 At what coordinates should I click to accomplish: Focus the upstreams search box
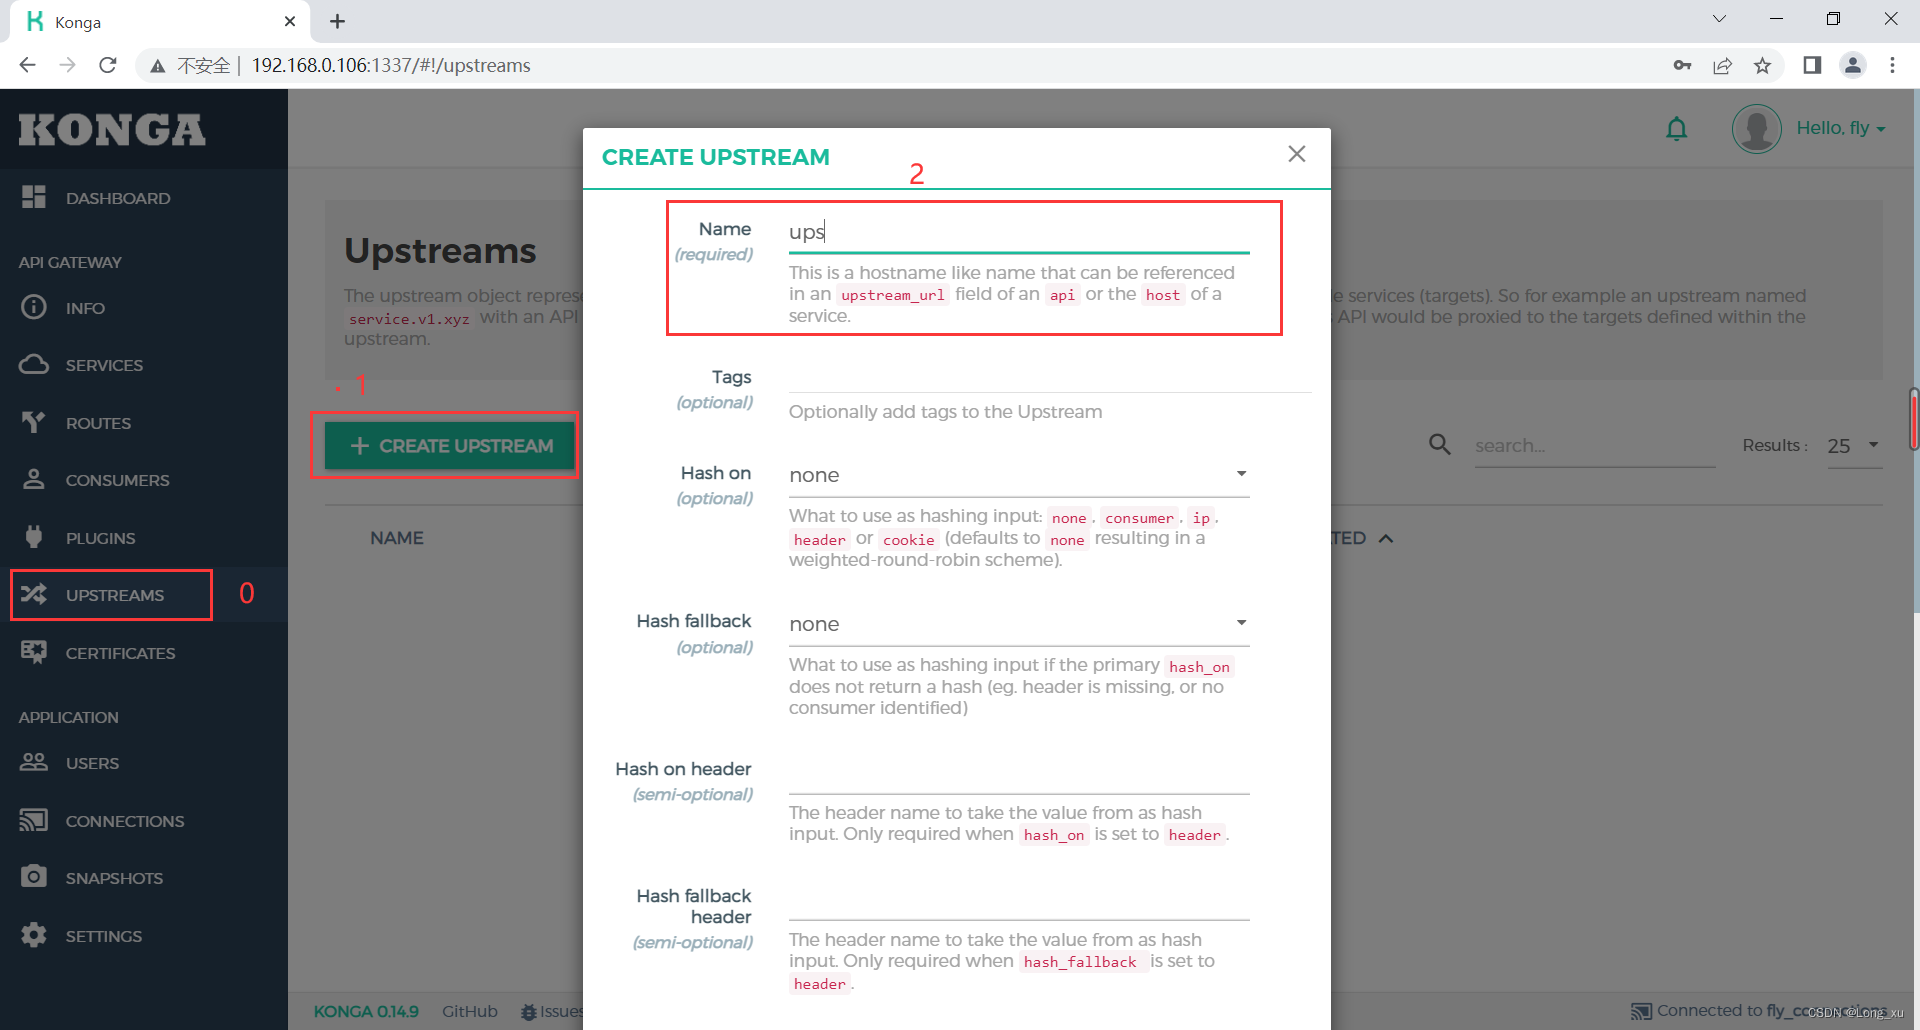[1595, 446]
